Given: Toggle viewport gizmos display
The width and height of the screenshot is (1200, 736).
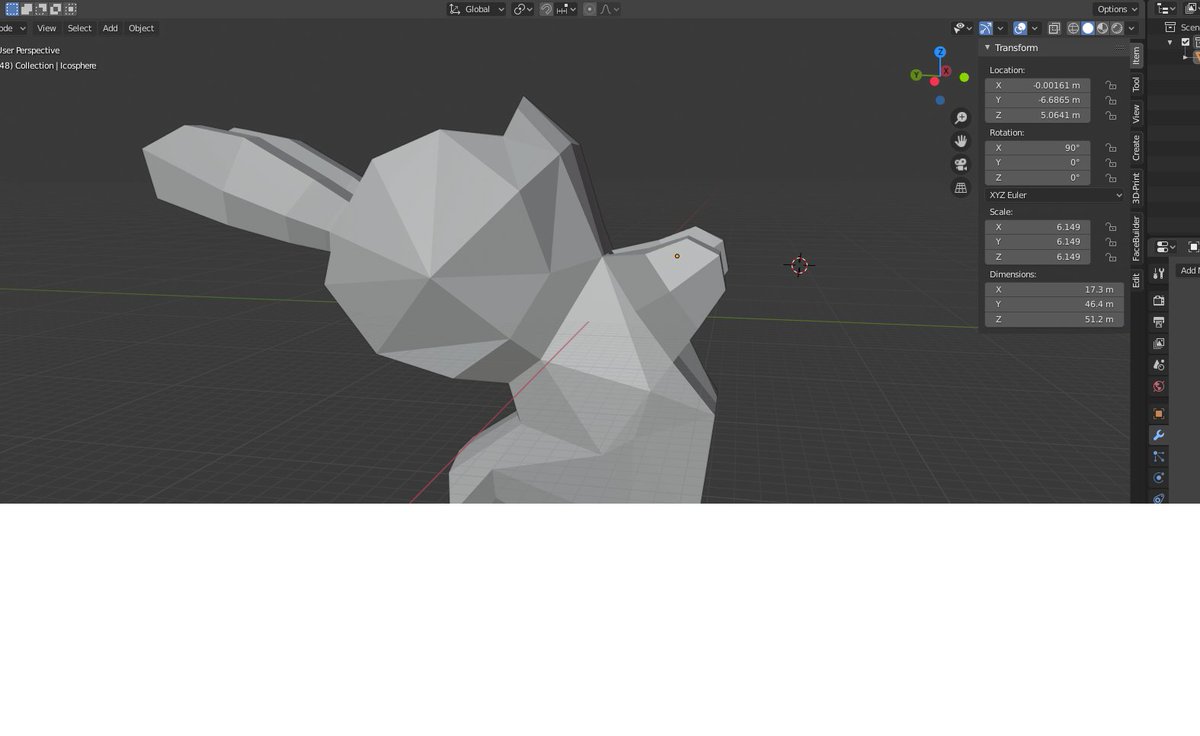Looking at the screenshot, I should click(x=986, y=28).
